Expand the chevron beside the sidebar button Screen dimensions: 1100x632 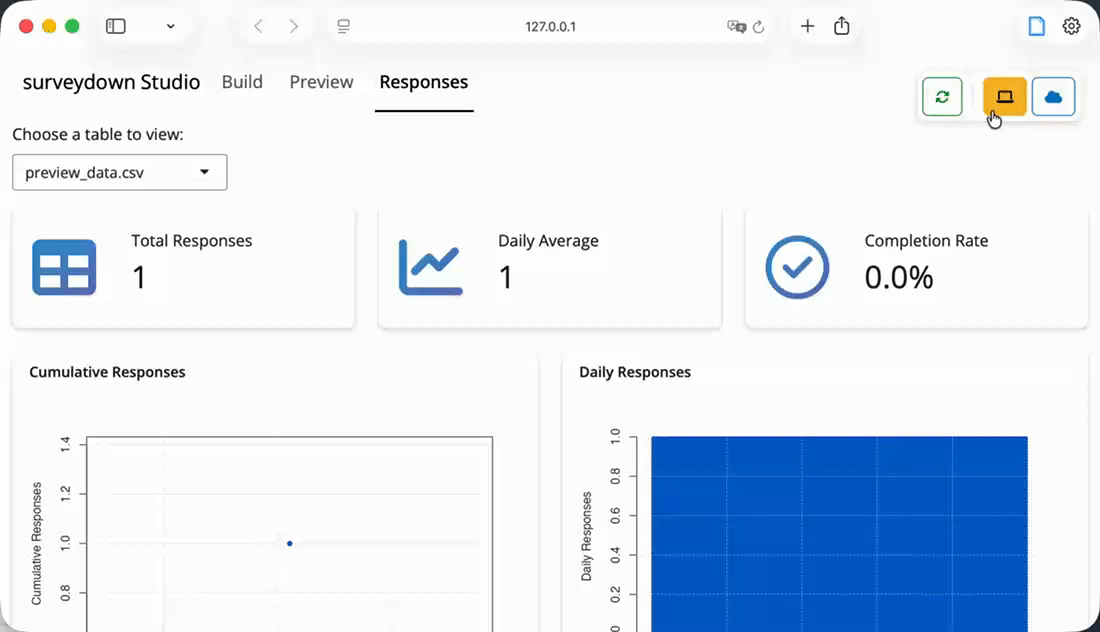point(171,27)
